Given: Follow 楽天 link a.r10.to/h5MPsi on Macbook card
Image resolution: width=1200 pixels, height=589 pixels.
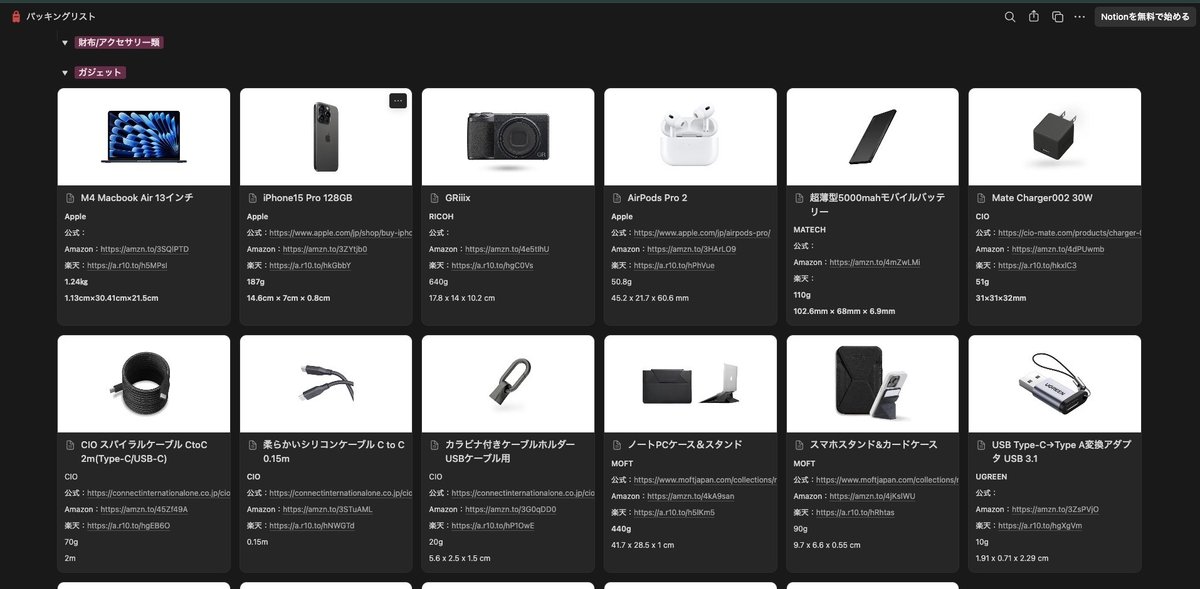Looking at the screenshot, I should coord(127,266).
